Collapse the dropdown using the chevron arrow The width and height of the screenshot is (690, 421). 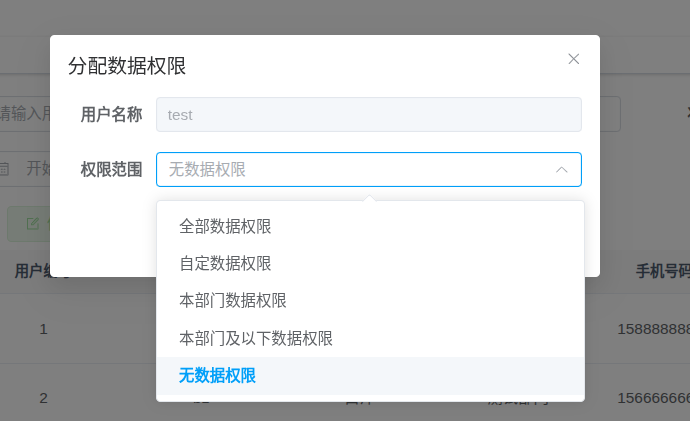(x=562, y=170)
